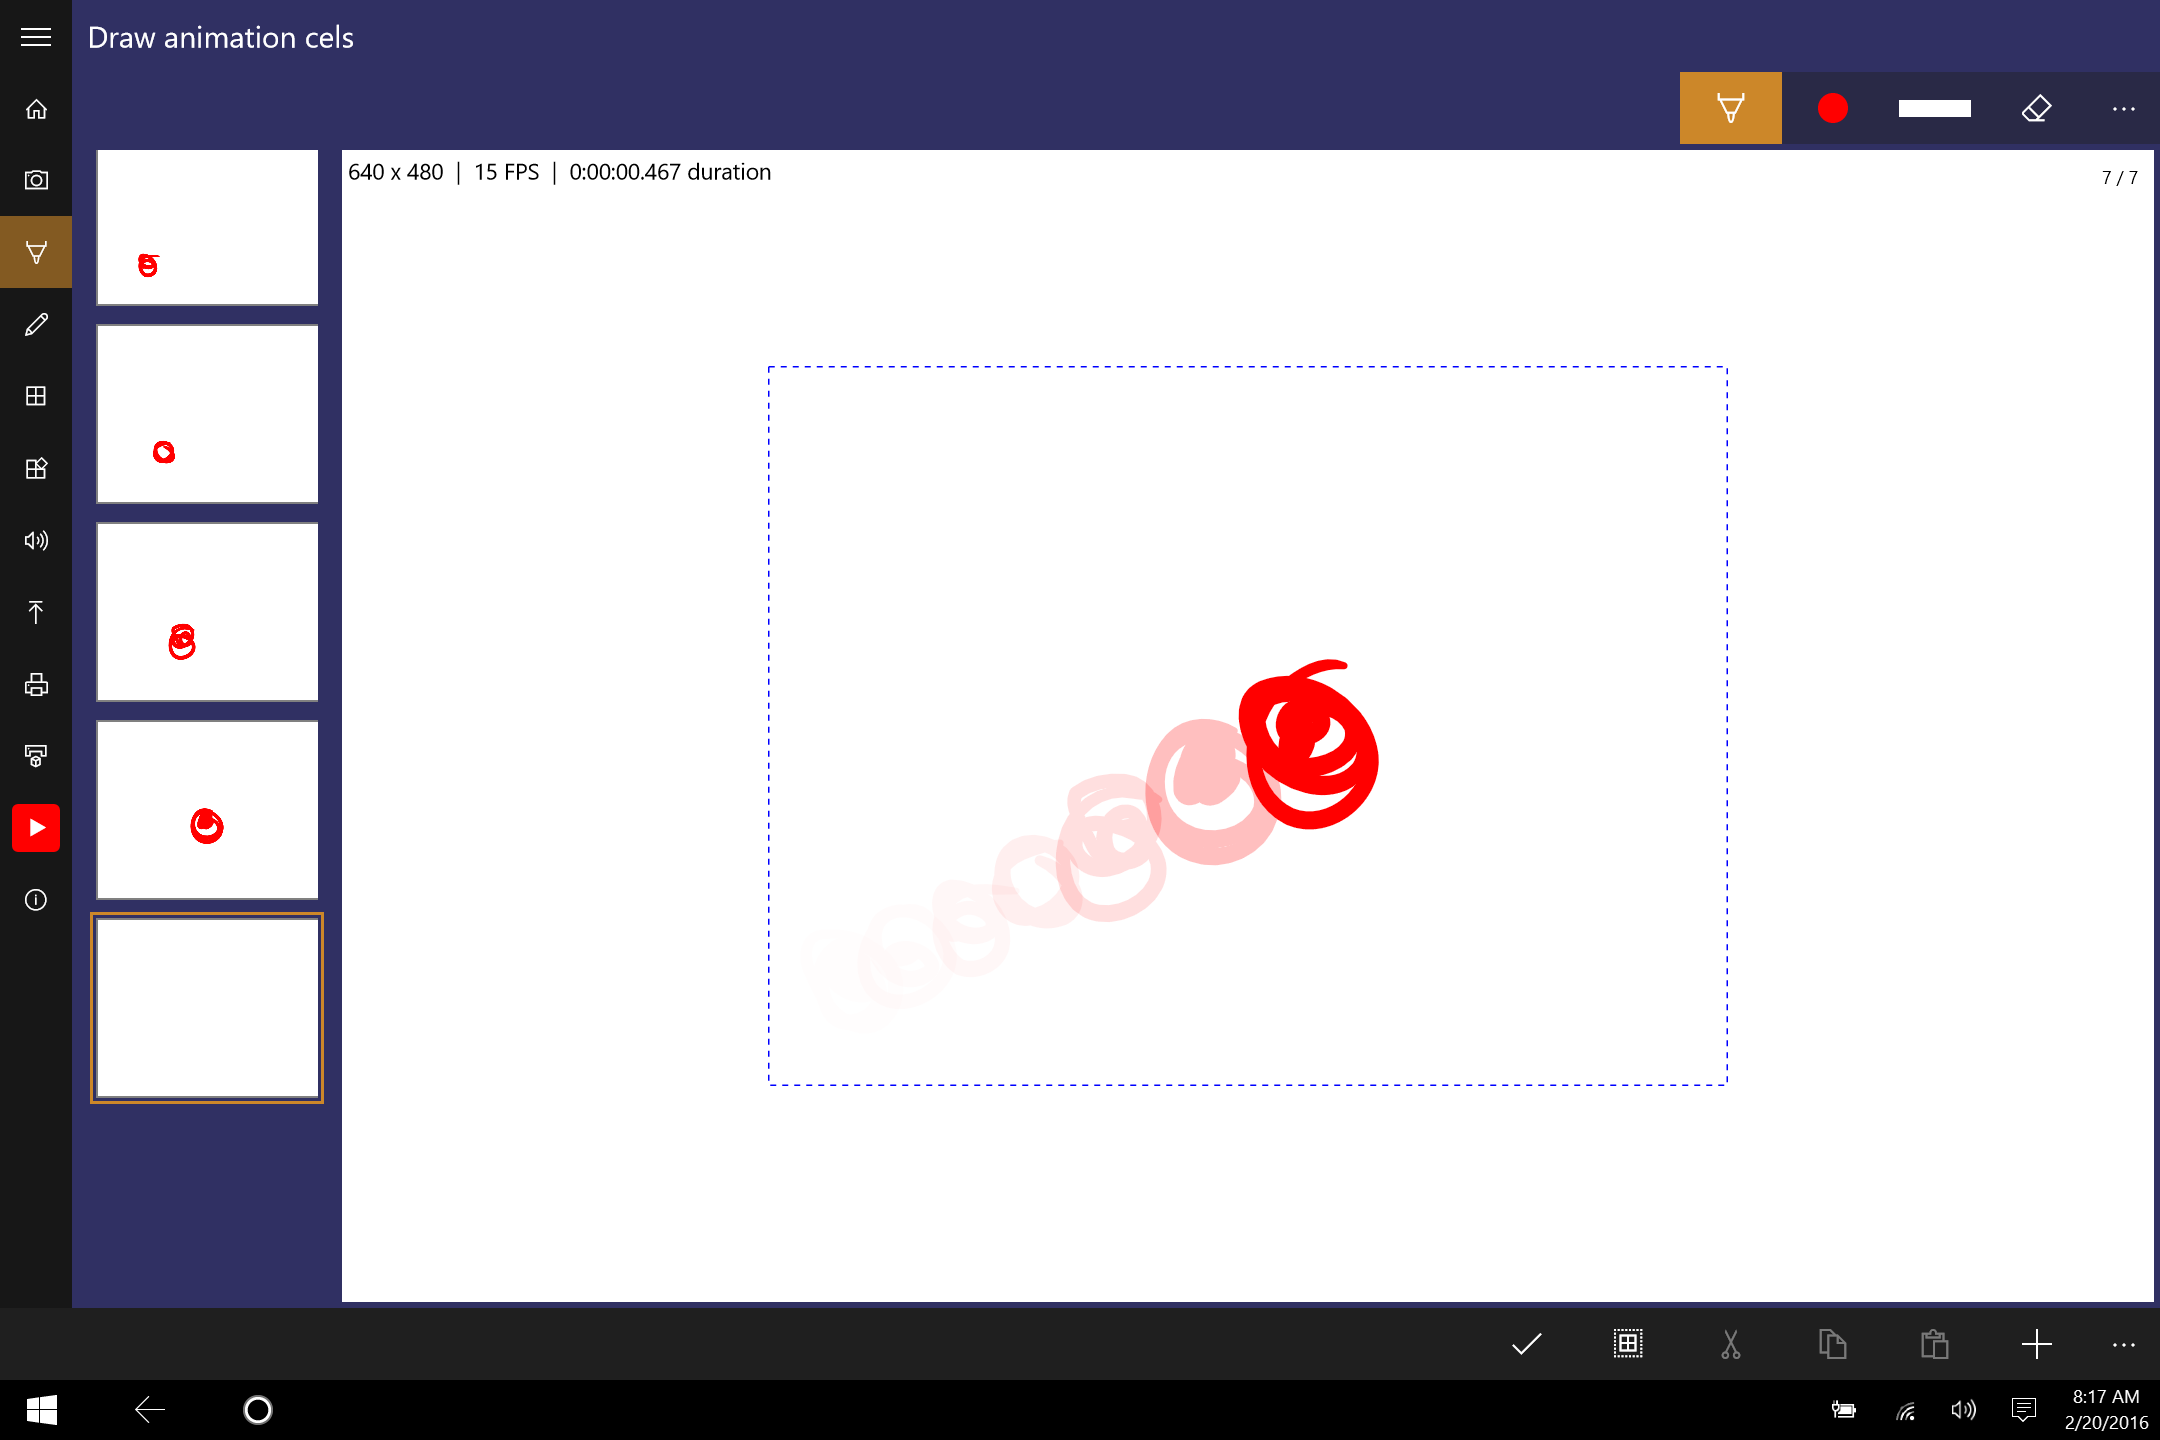Open the camera capture tool
2160x1440 pixels.
tap(36, 180)
